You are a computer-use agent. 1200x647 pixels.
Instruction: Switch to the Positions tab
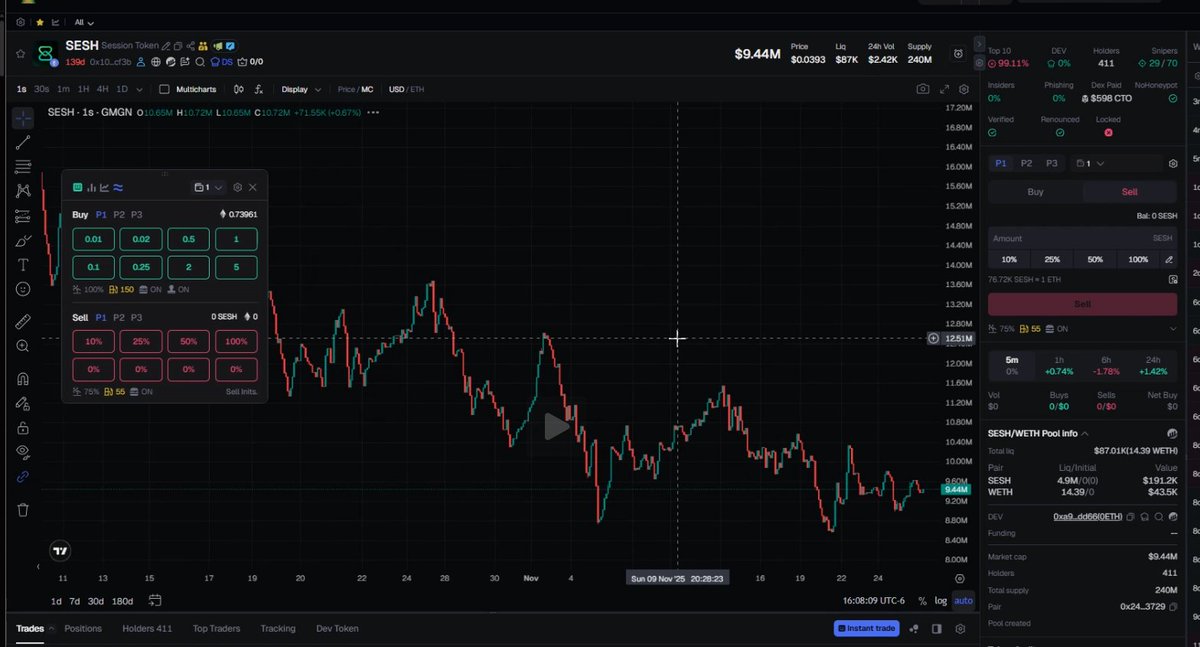83,629
